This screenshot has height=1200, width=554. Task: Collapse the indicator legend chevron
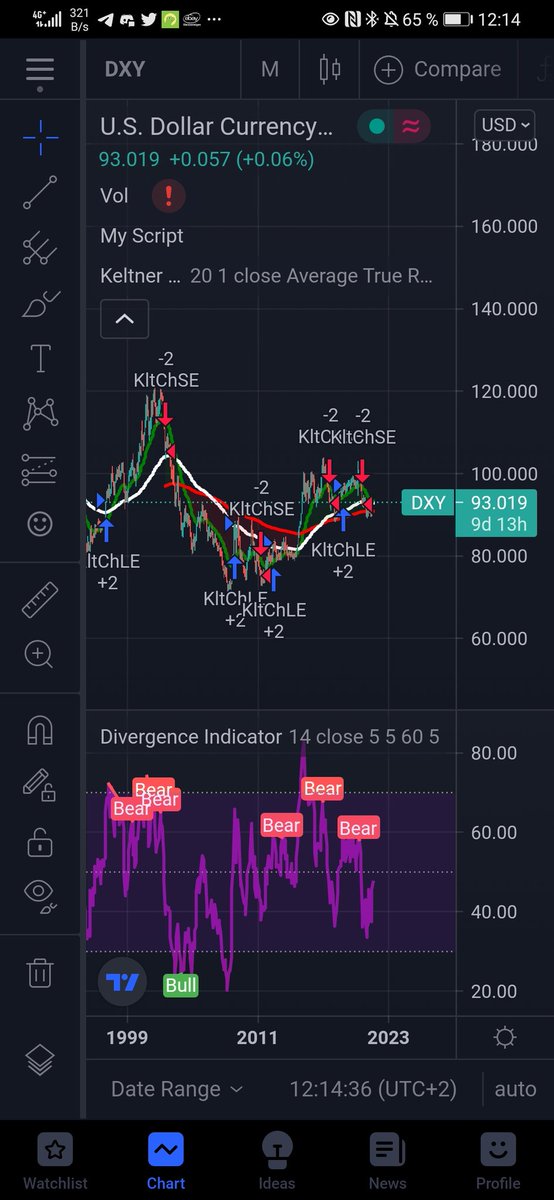click(x=124, y=319)
